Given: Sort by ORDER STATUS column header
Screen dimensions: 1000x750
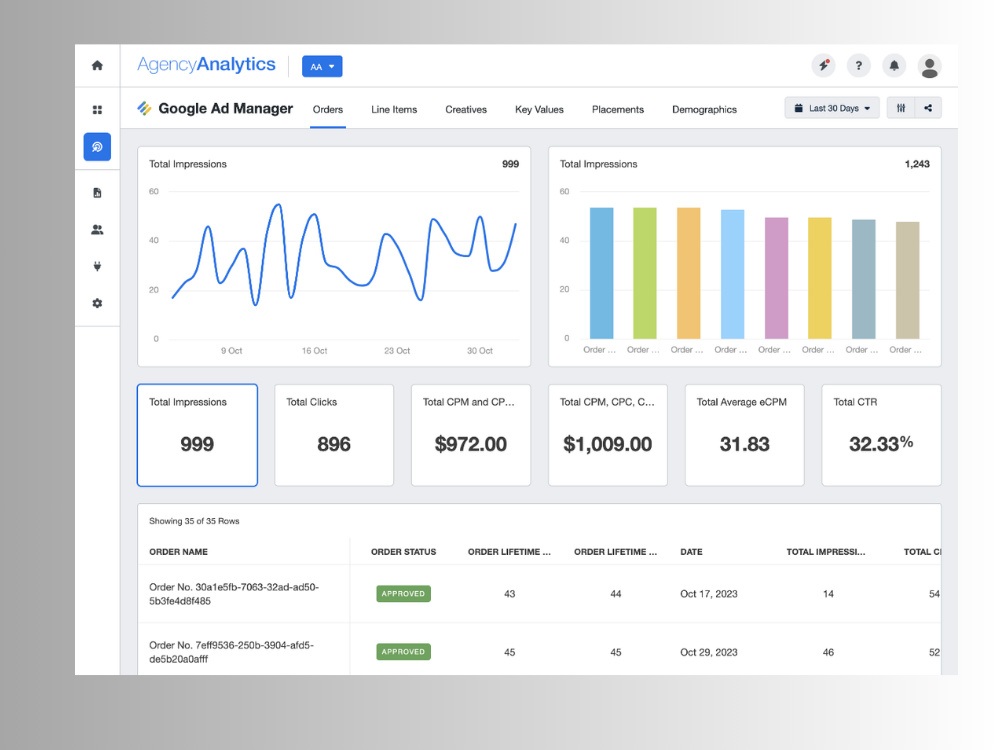Looking at the screenshot, I should point(404,552).
